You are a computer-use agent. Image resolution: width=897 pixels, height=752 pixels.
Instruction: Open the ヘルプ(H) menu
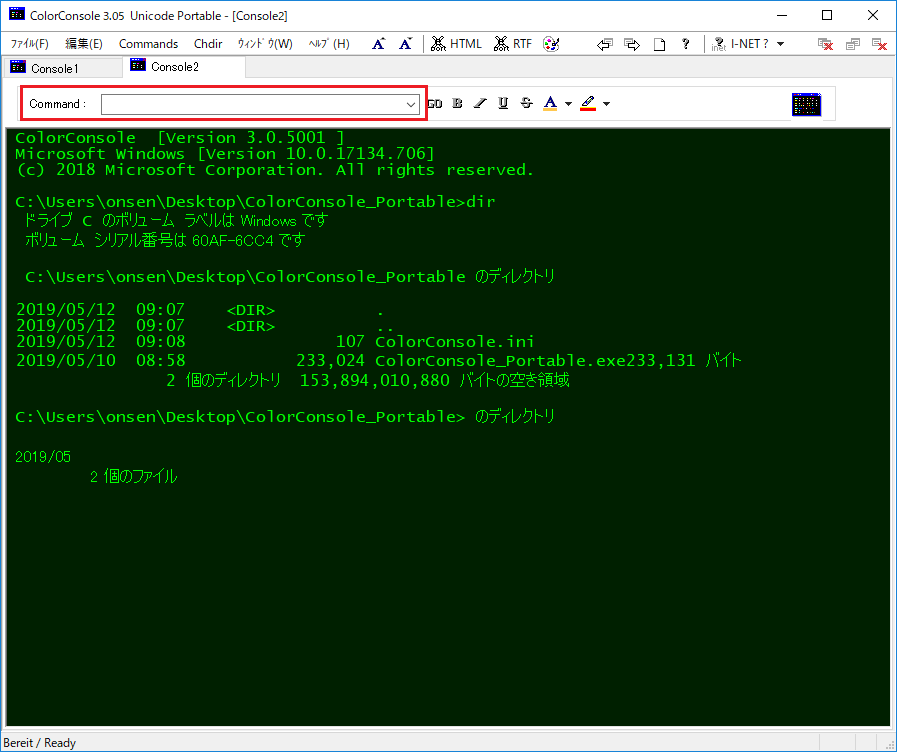pos(329,44)
